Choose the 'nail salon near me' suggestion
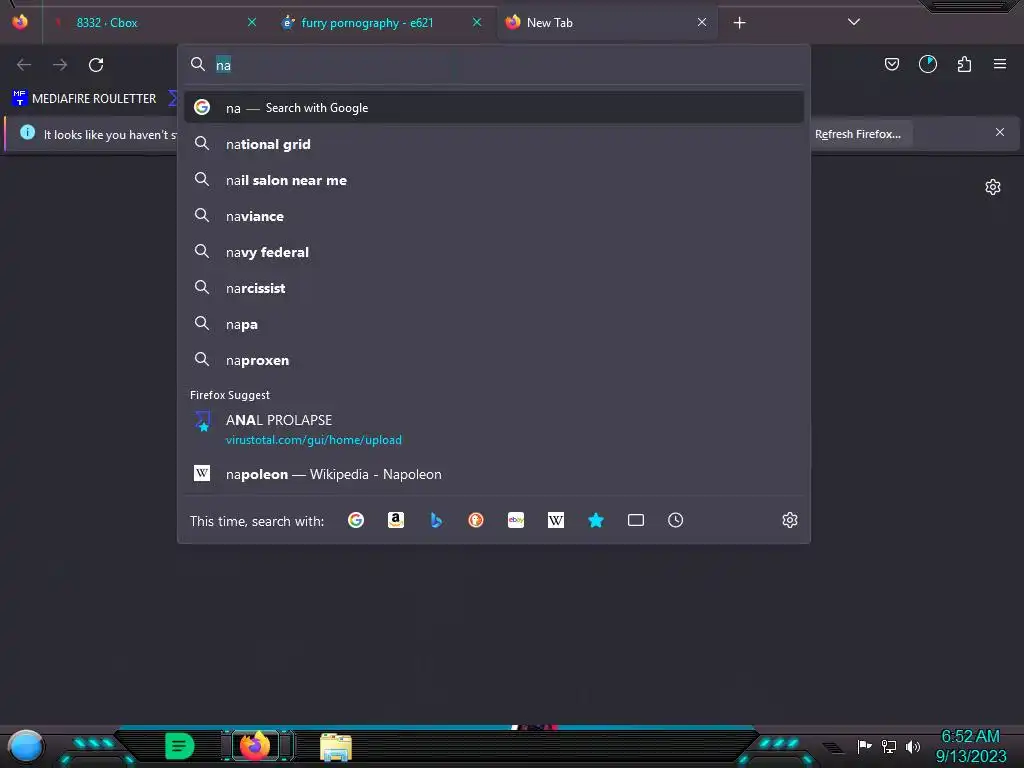1024x768 pixels. (494, 180)
